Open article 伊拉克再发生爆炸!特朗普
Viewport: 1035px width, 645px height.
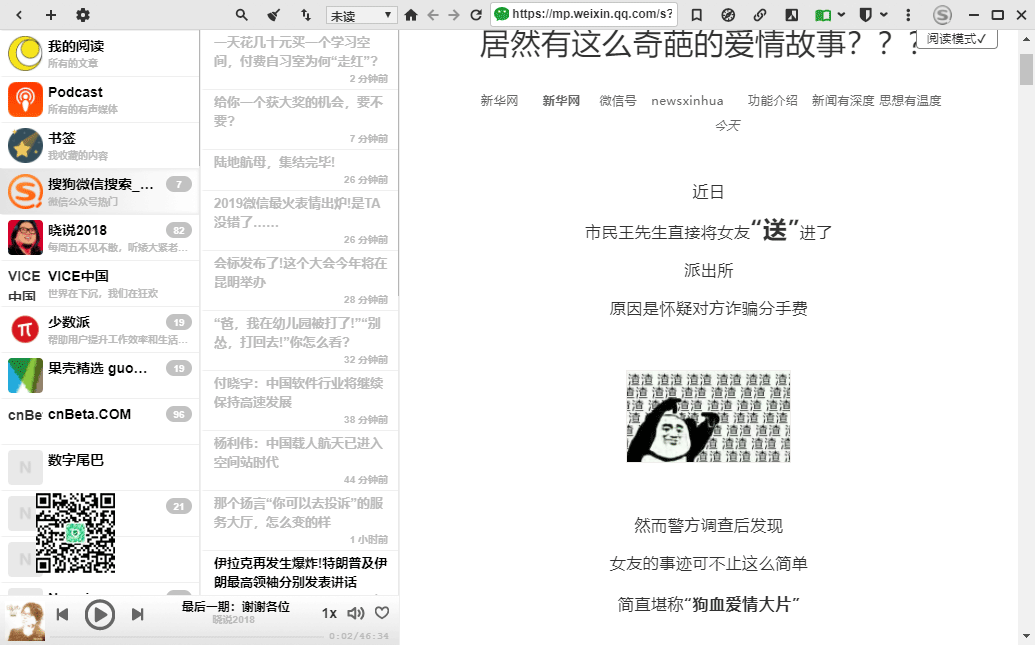pyautogui.click(x=300, y=573)
